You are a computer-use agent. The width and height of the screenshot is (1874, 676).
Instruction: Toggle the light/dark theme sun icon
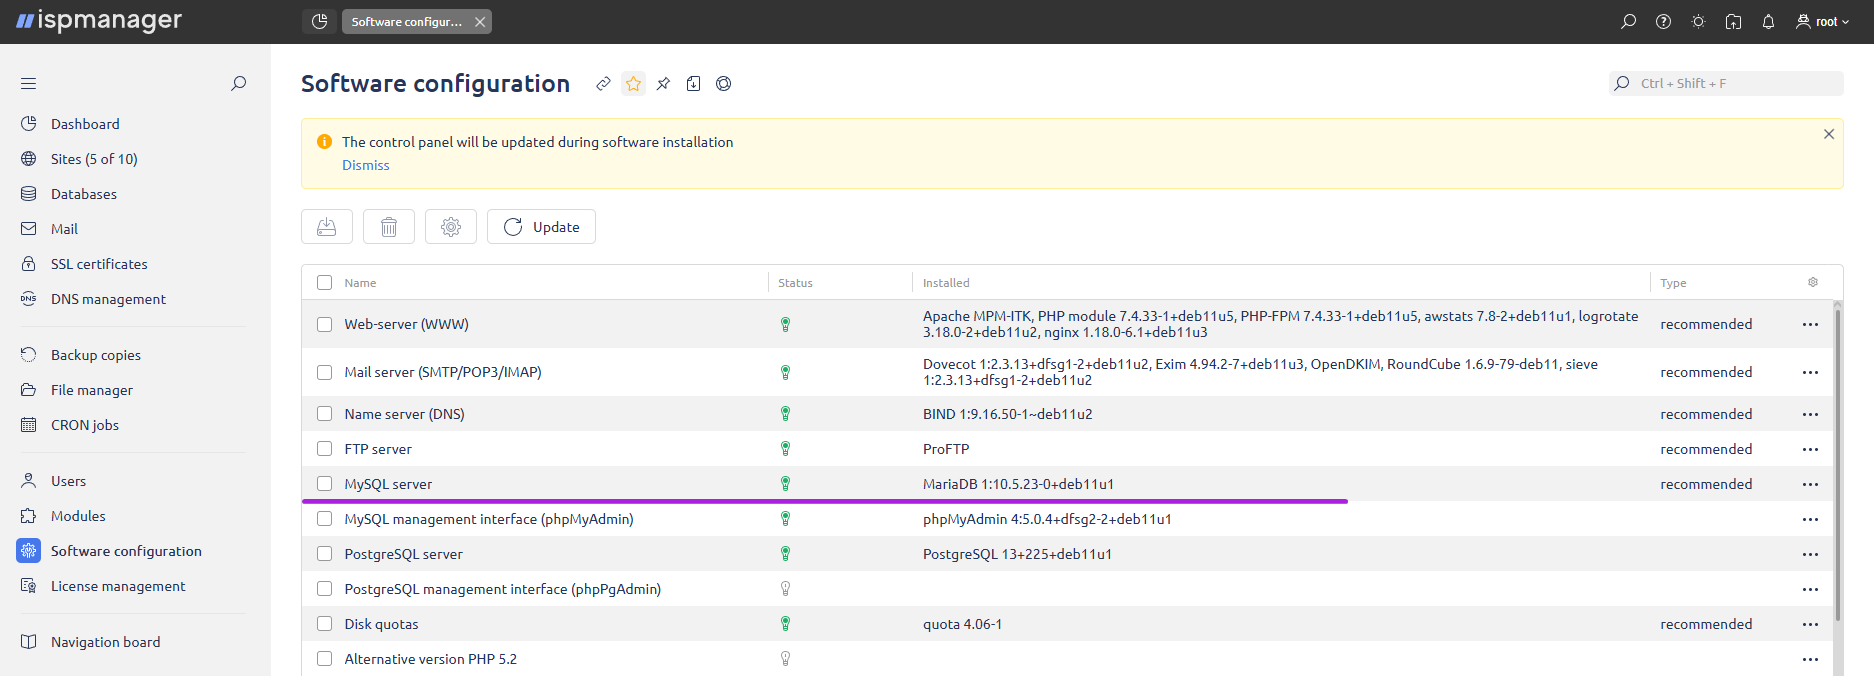[1698, 21]
